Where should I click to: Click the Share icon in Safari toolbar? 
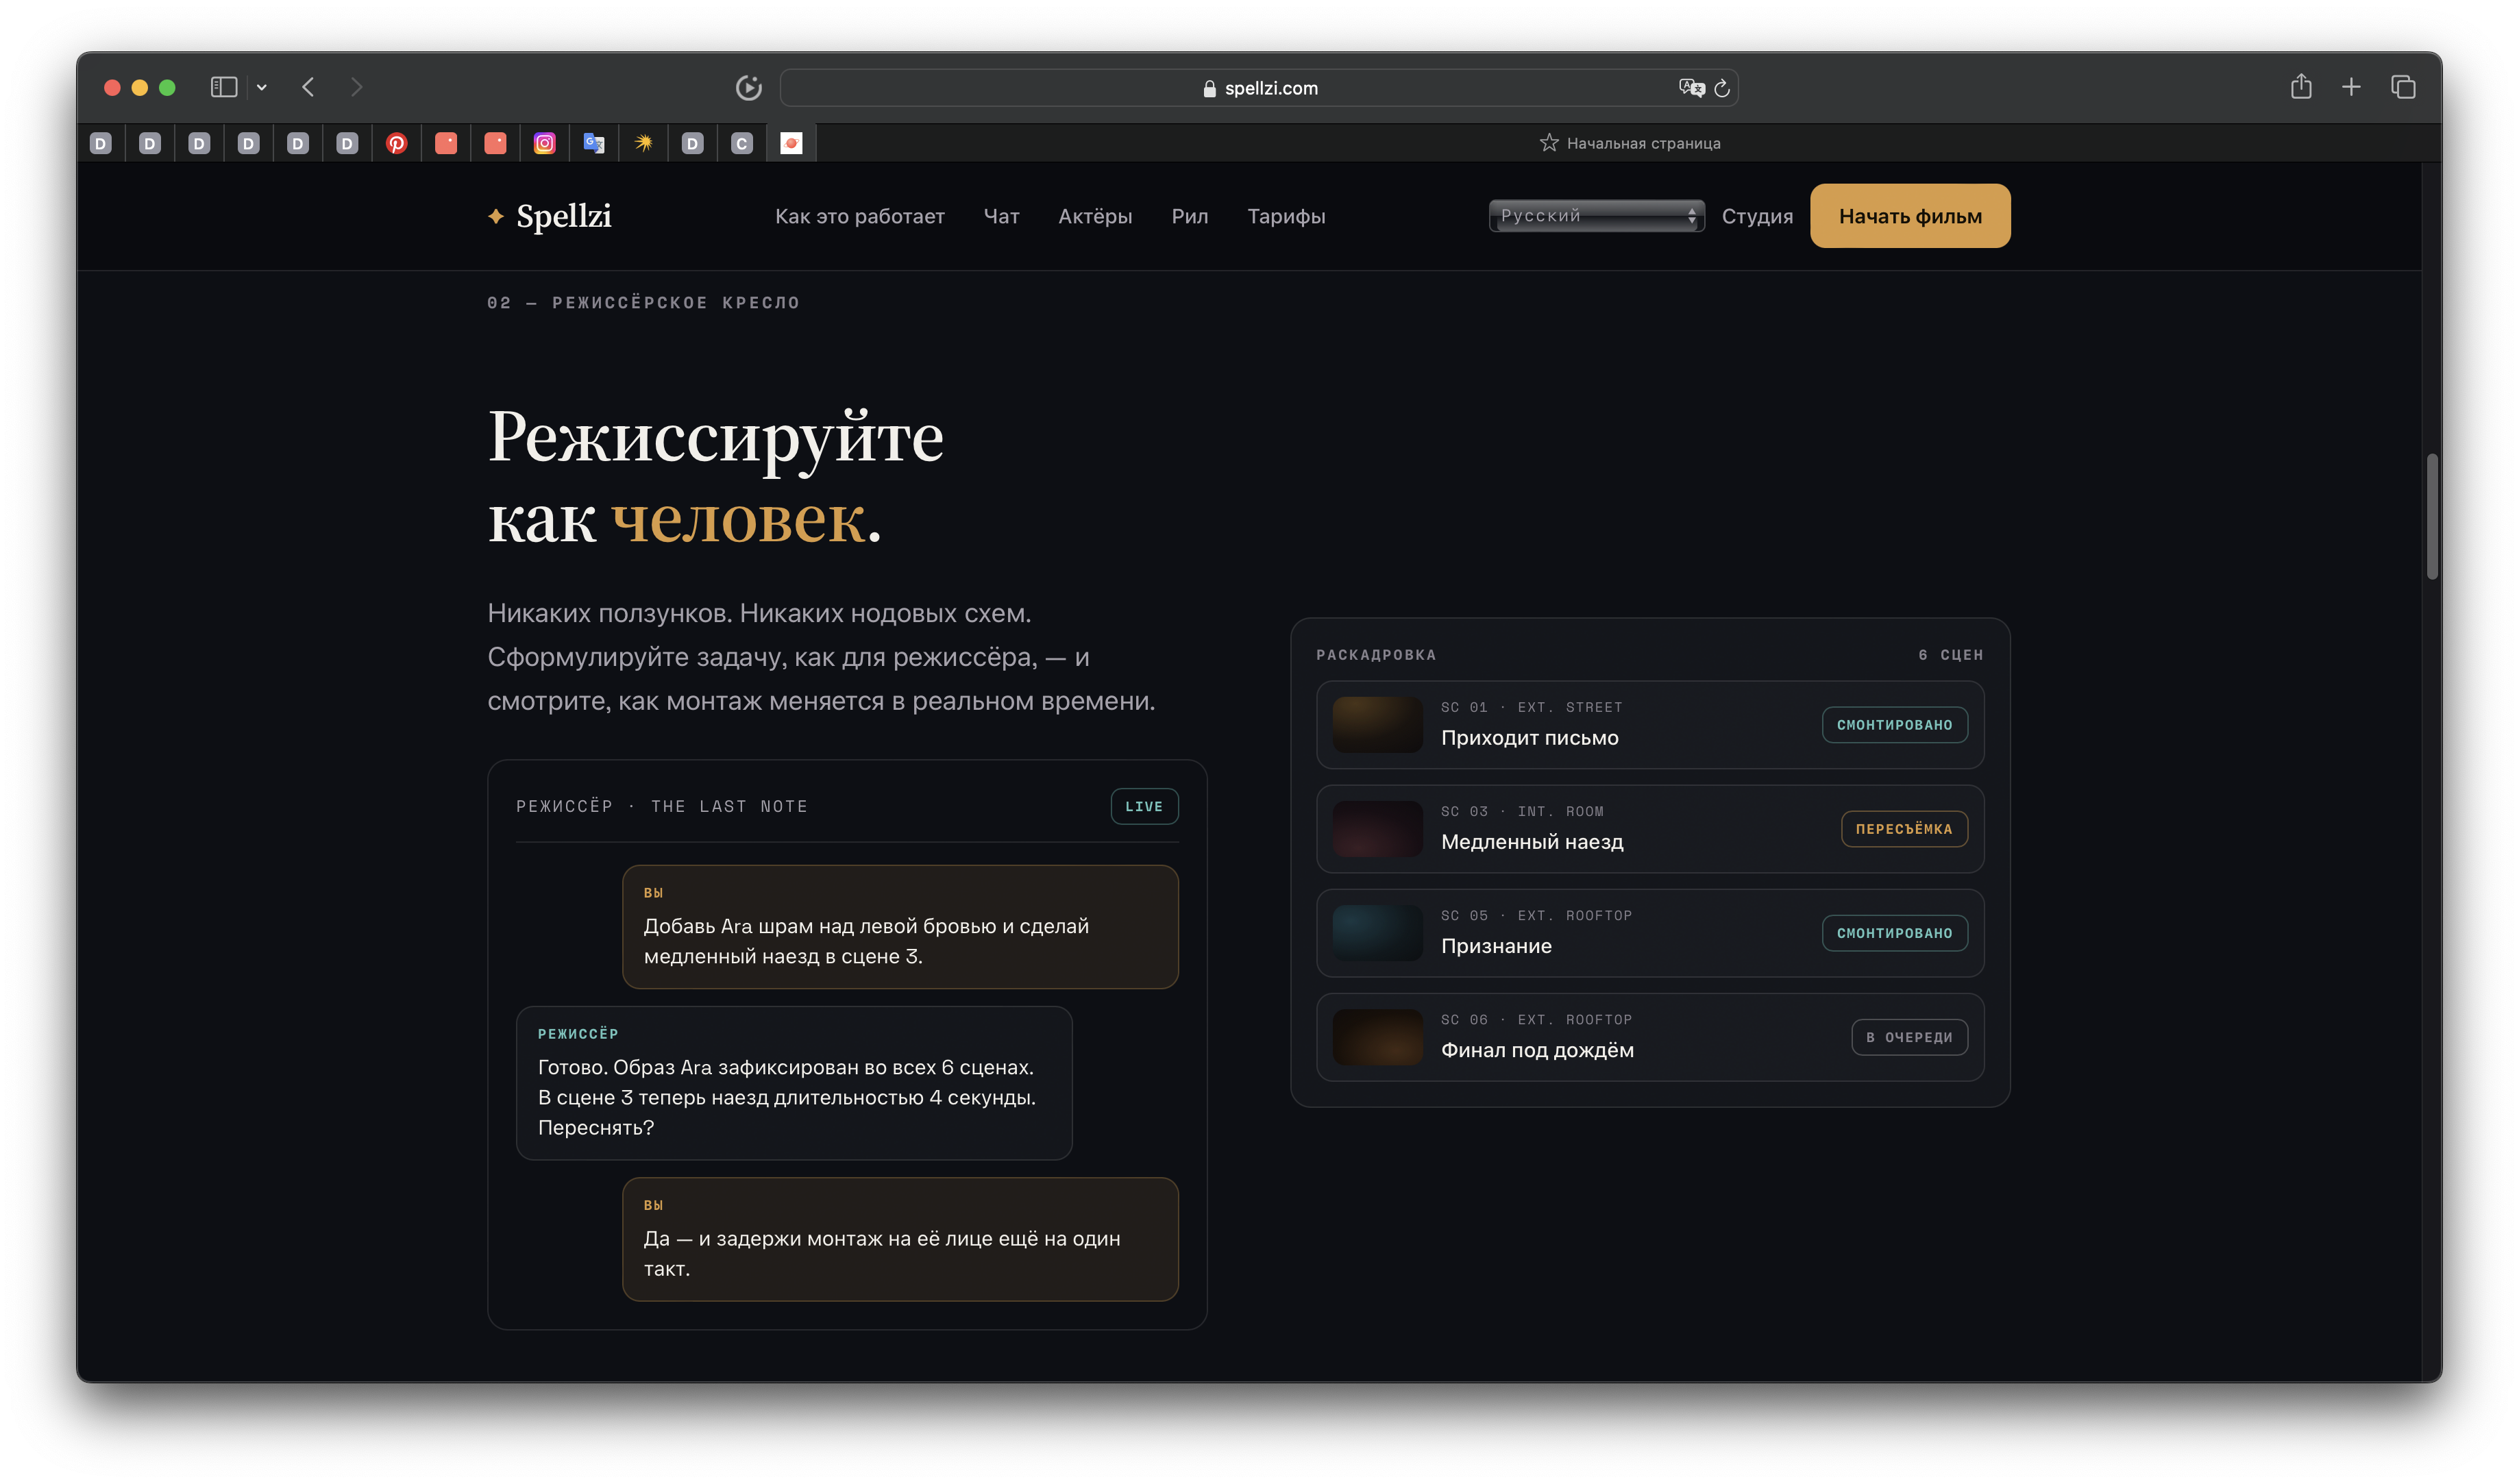coord(2301,87)
